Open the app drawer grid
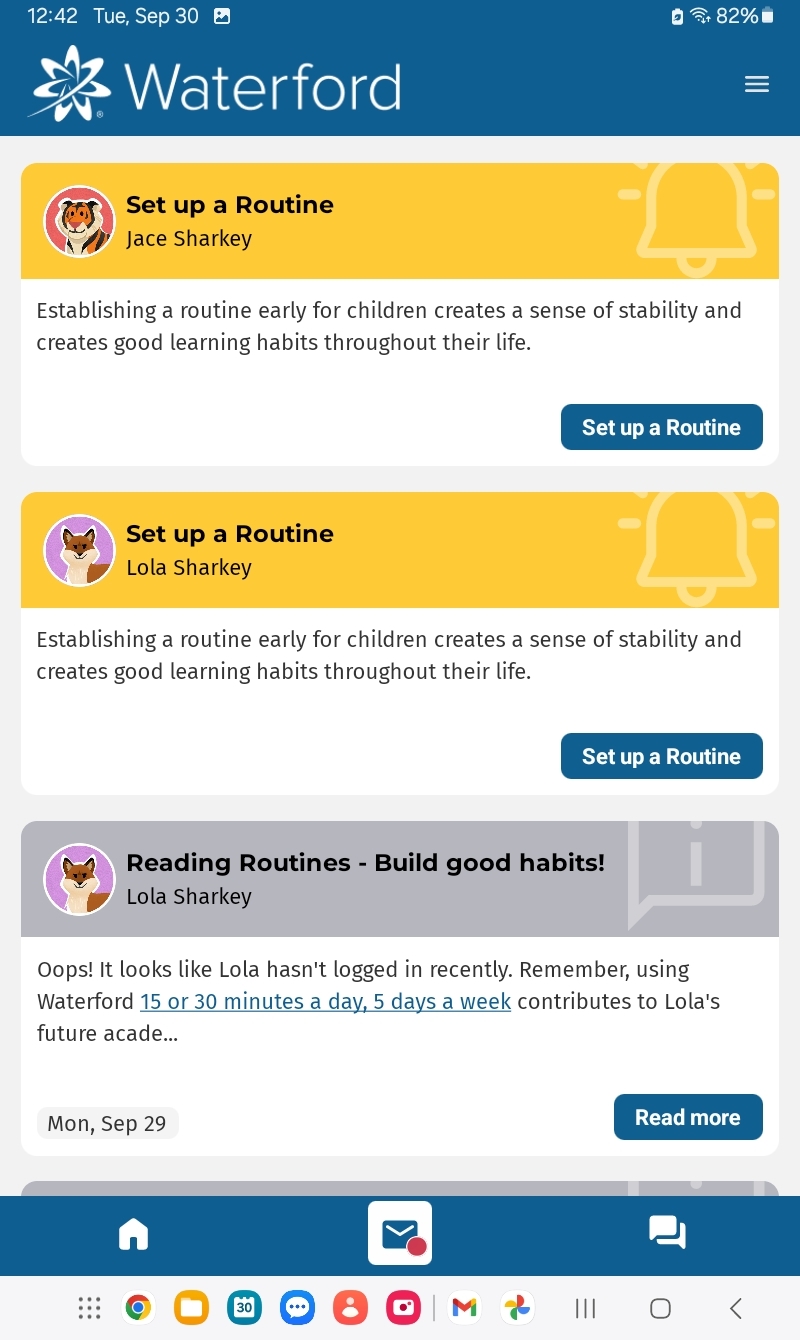Screen dimensions: 800x1340 (89, 1307)
